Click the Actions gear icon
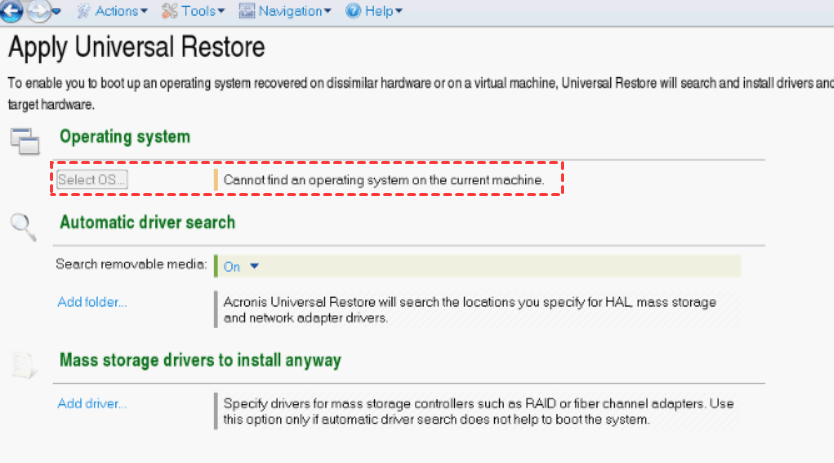Screen dimensions: 834x463 click(x=84, y=11)
